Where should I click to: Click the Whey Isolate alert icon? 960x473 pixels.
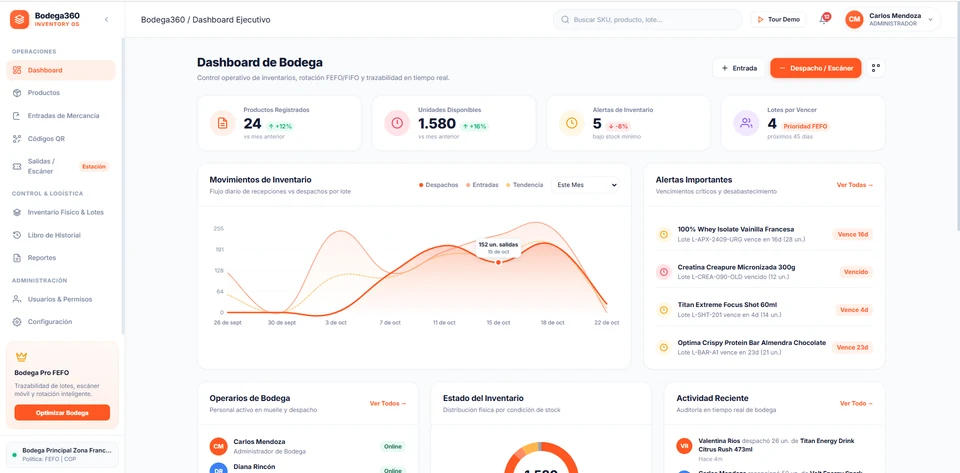click(x=663, y=234)
